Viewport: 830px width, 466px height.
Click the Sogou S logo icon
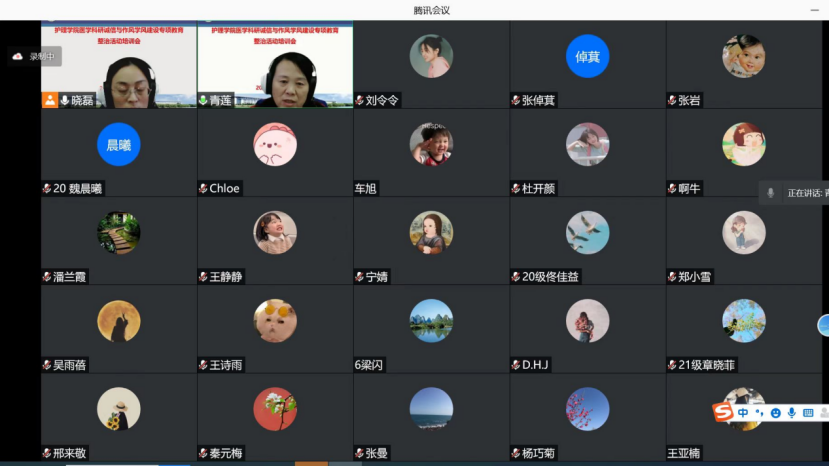[x=723, y=412]
